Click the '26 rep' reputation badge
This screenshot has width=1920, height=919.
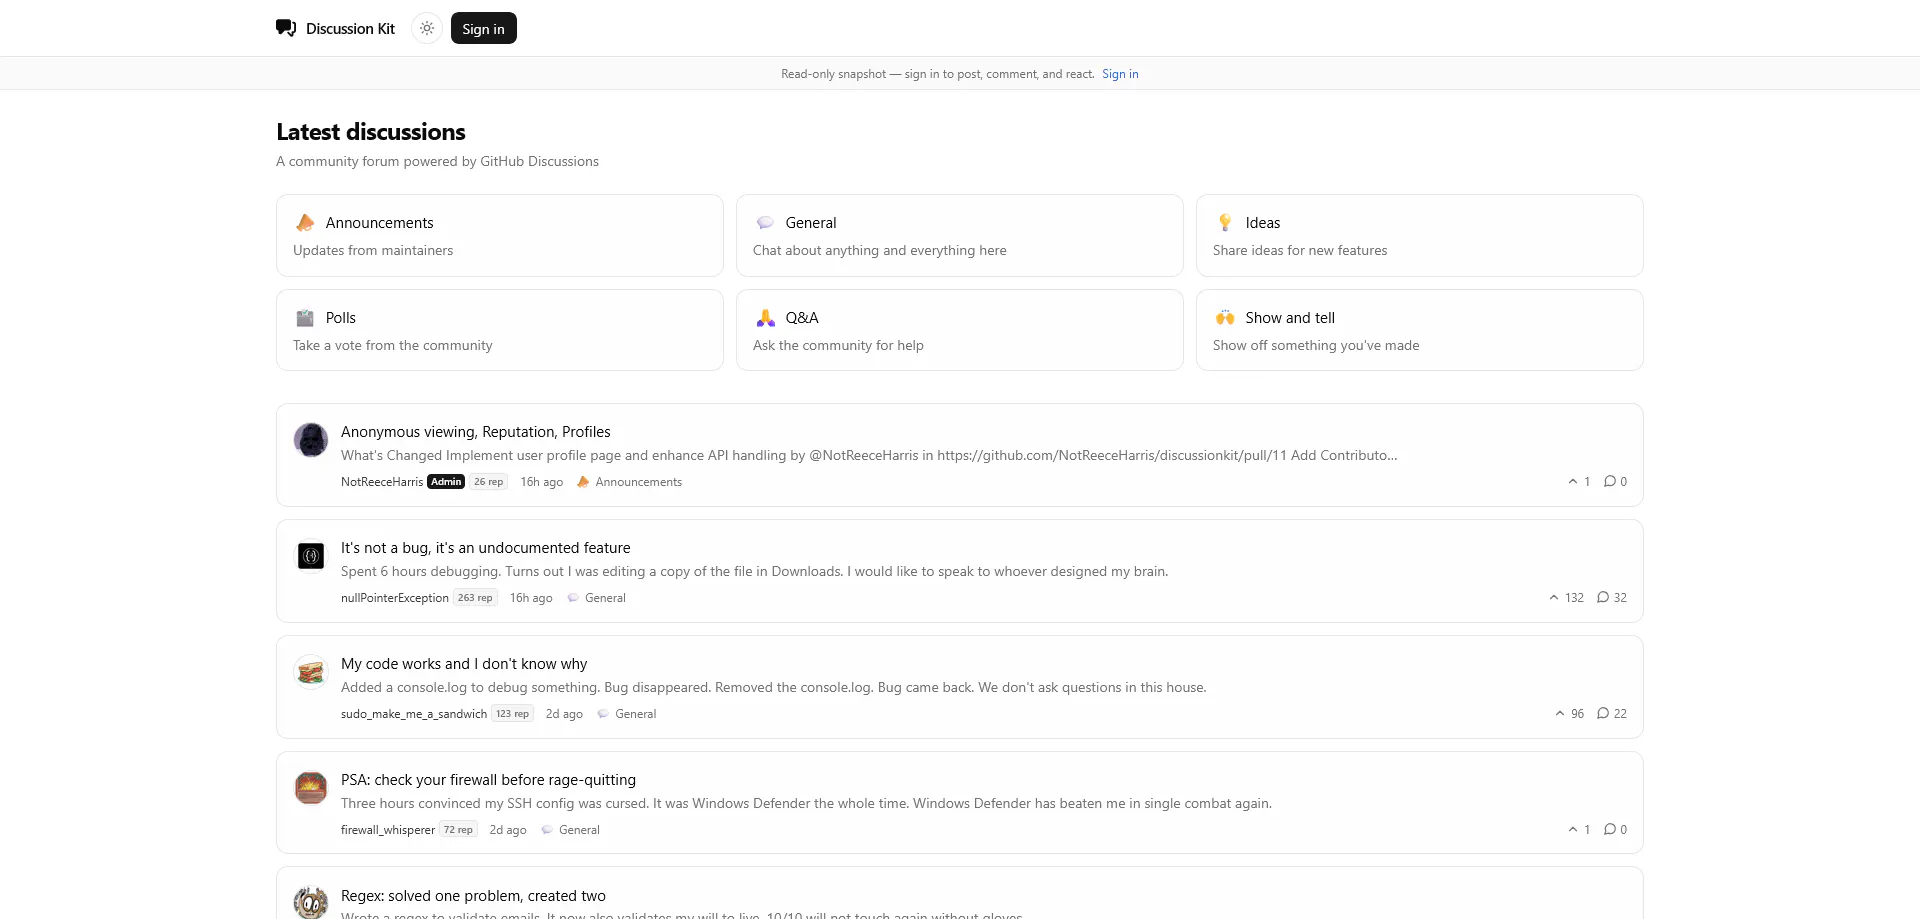pyautogui.click(x=489, y=482)
